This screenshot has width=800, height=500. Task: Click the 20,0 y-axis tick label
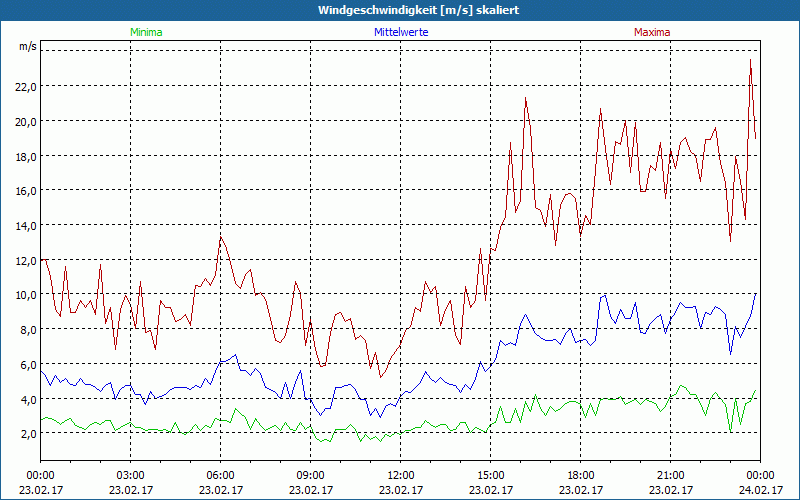coord(26,121)
